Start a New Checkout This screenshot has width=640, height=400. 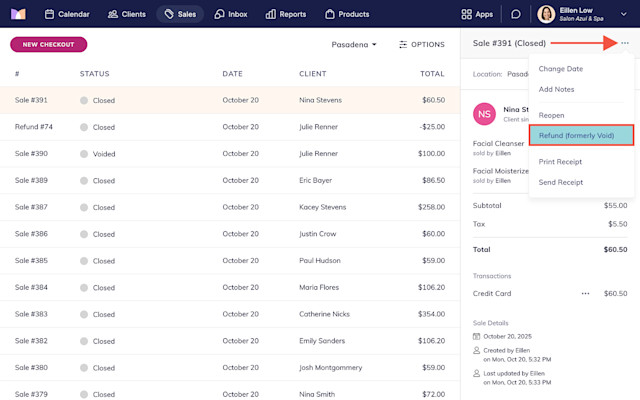click(x=49, y=44)
